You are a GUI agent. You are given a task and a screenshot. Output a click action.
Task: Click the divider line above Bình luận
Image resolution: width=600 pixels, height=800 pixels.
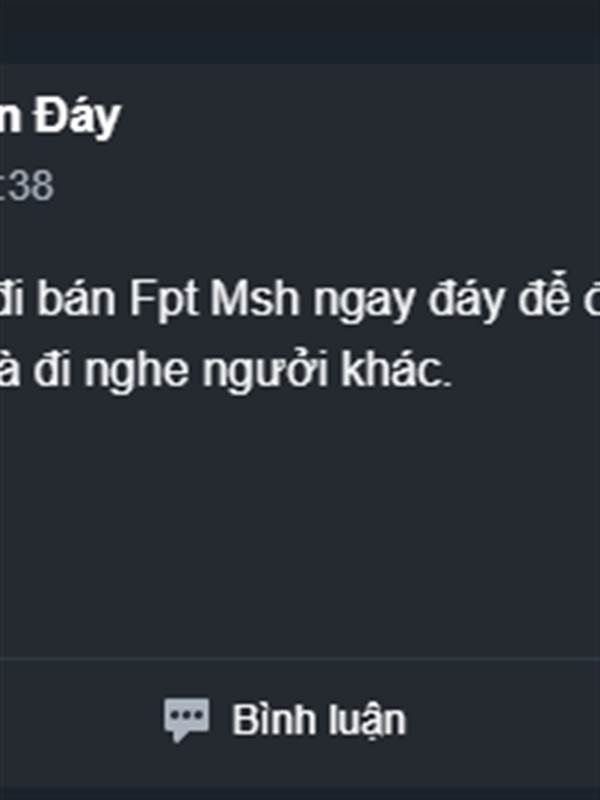(300, 659)
